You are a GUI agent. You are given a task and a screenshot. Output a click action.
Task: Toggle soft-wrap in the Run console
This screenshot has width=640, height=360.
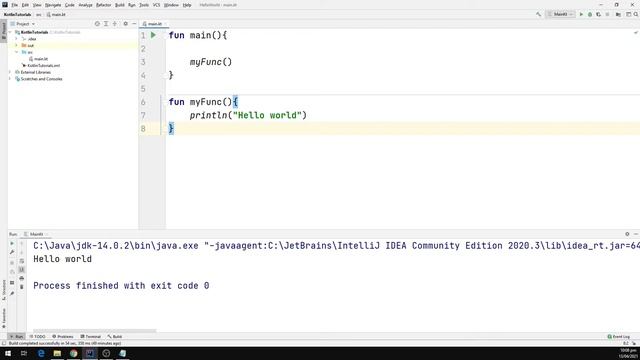[22, 261]
